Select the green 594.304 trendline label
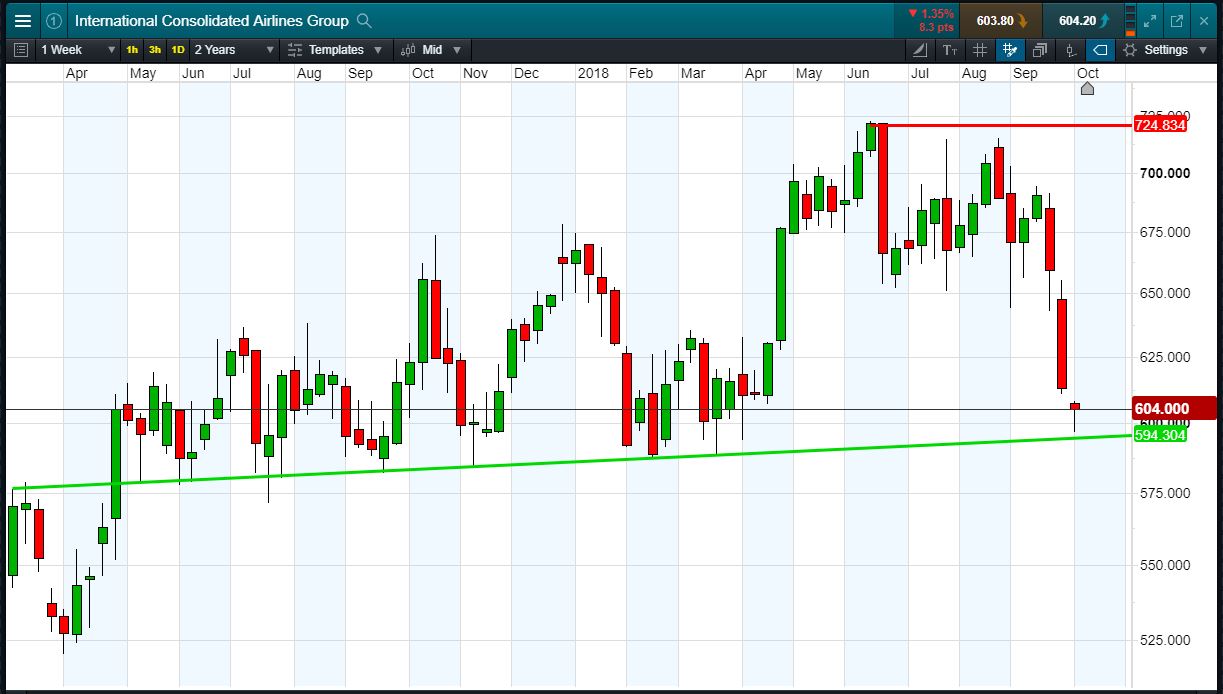Image resolution: width=1223 pixels, height=694 pixels. coord(1160,435)
